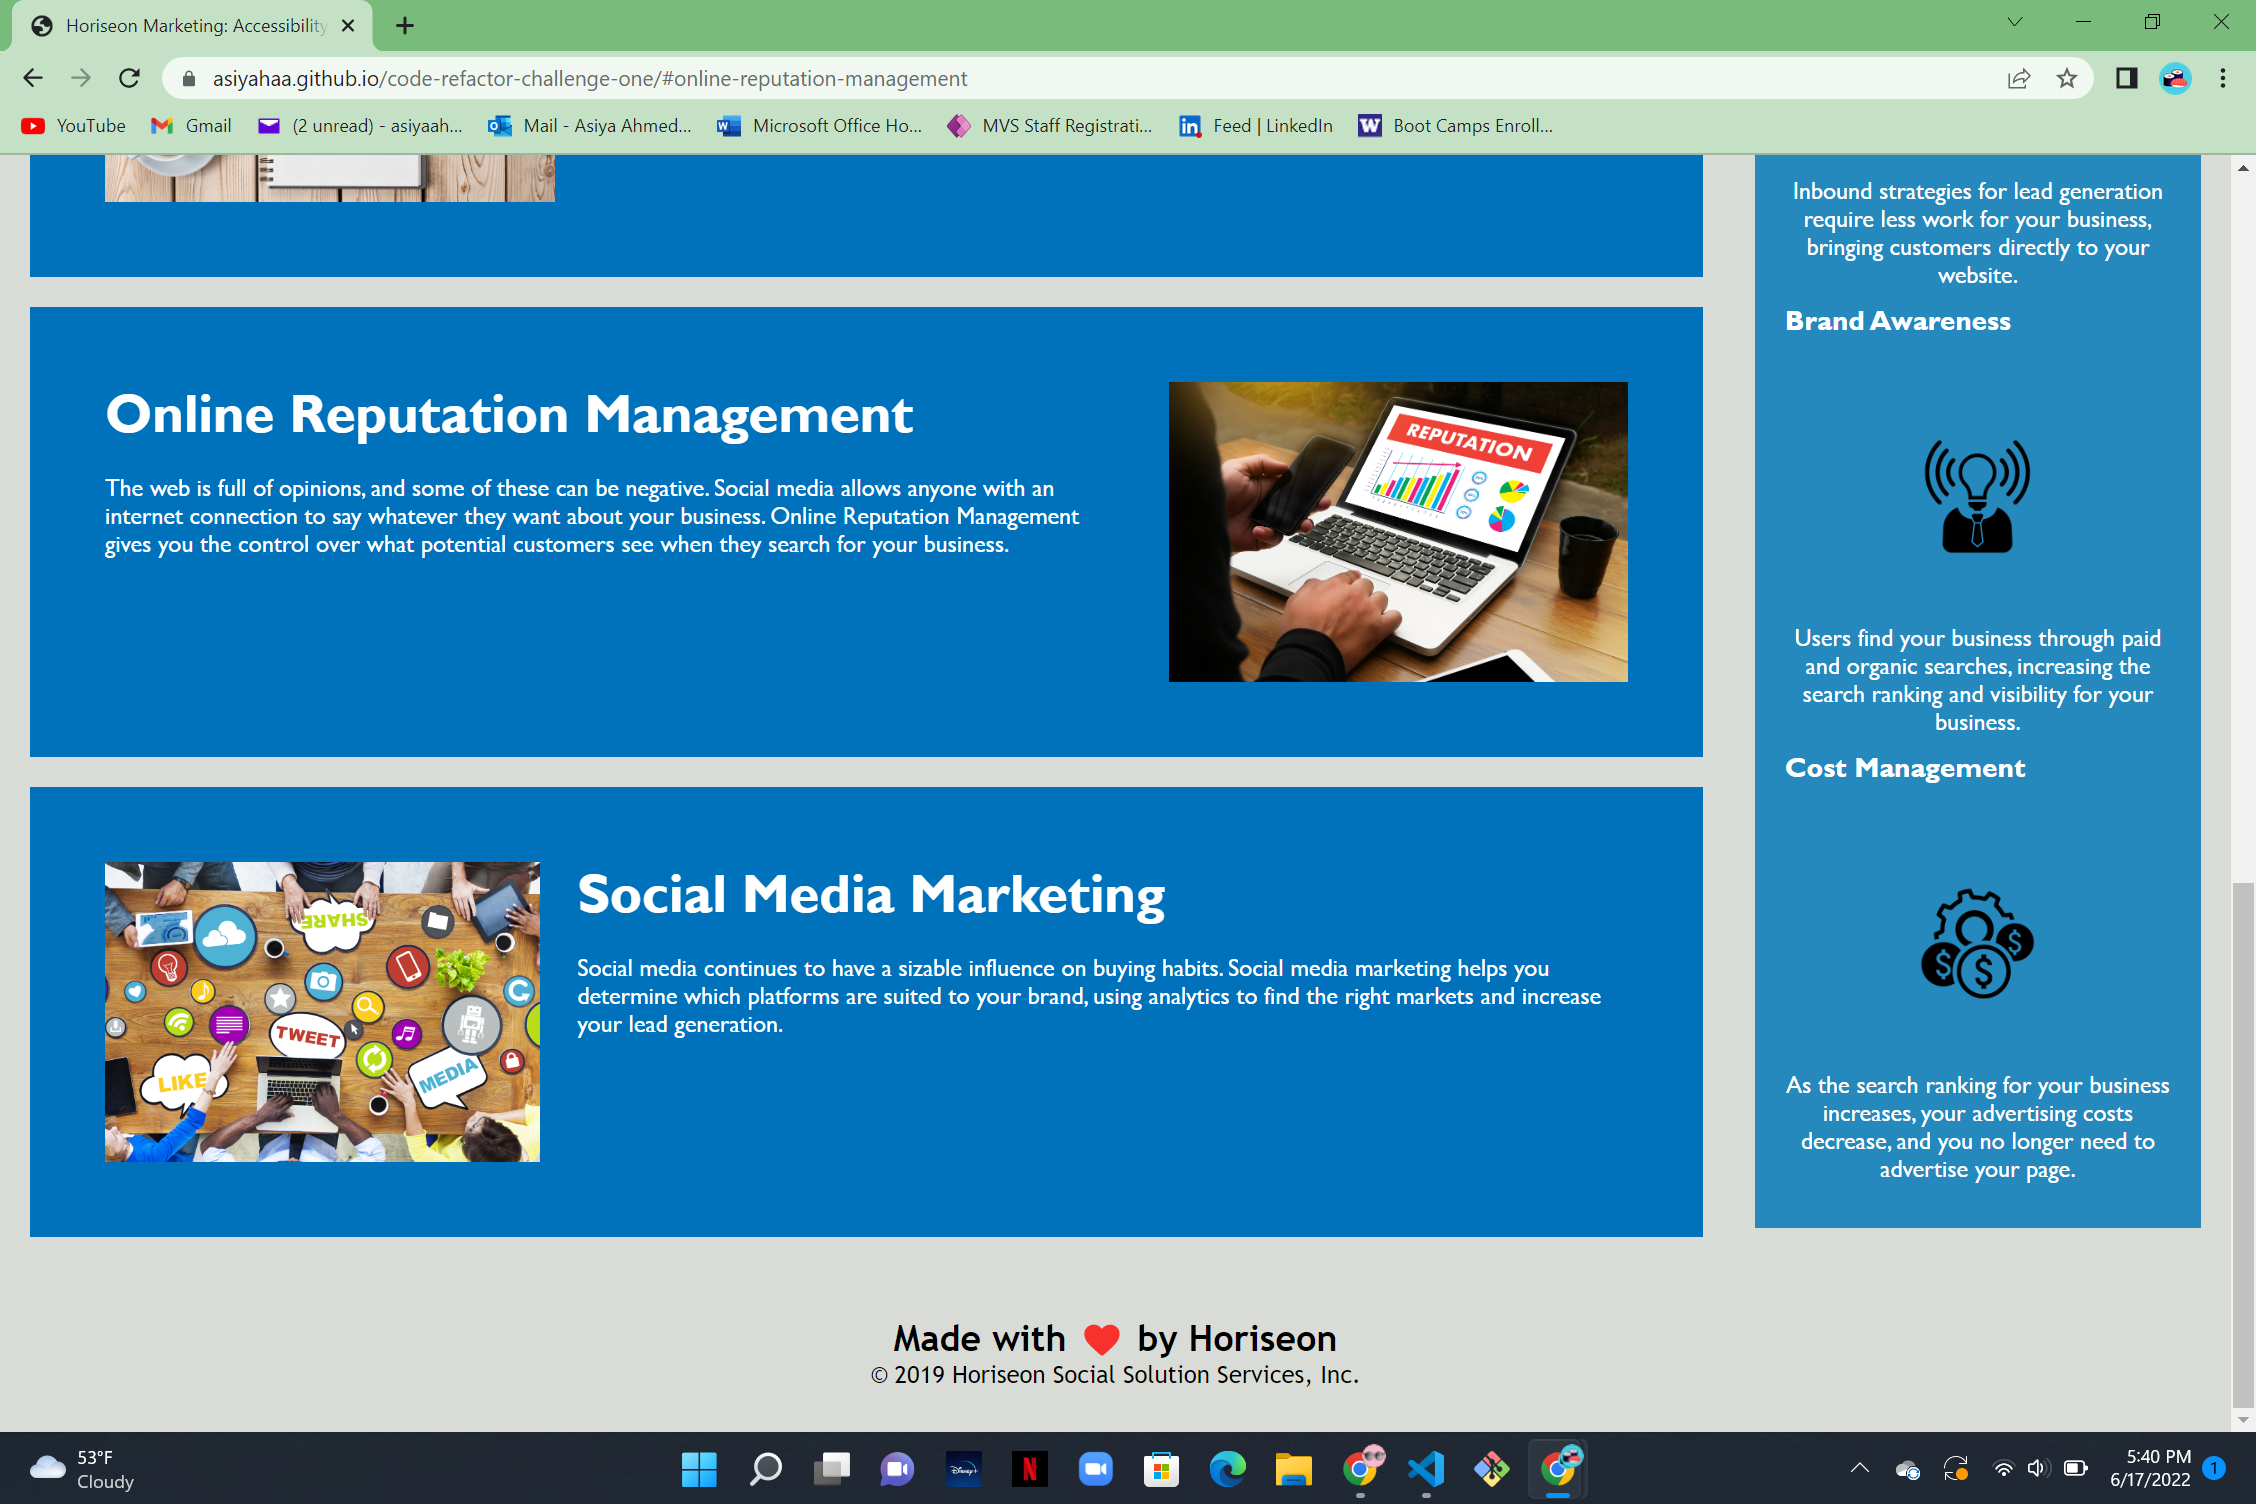The height and width of the screenshot is (1504, 2256).
Task: Bookmark this page with star icon
Action: pos(2067,78)
